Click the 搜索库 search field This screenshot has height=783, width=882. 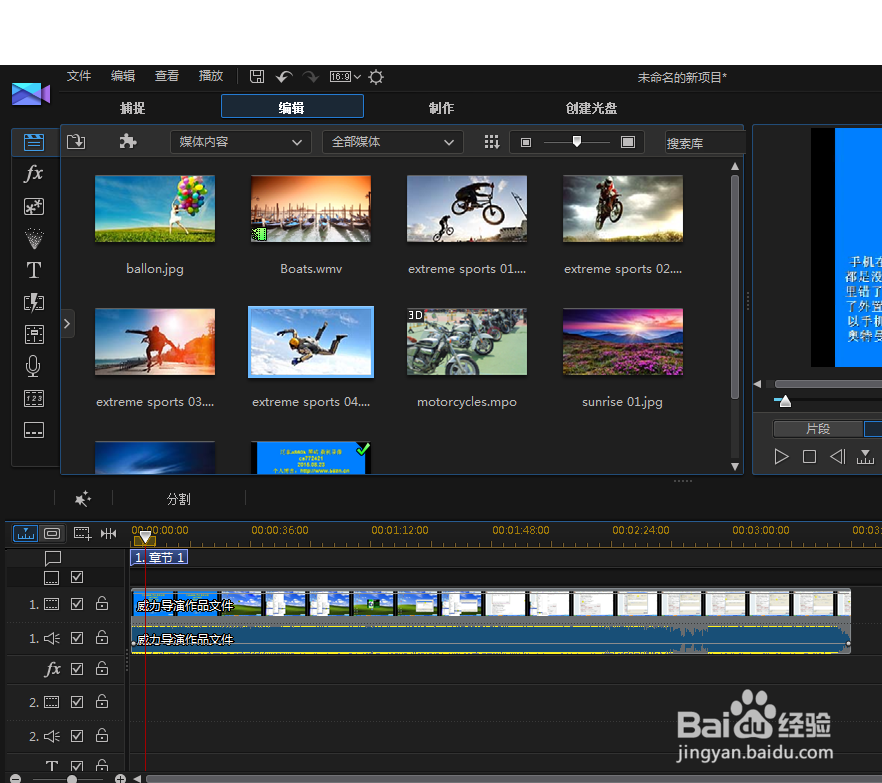coord(705,143)
